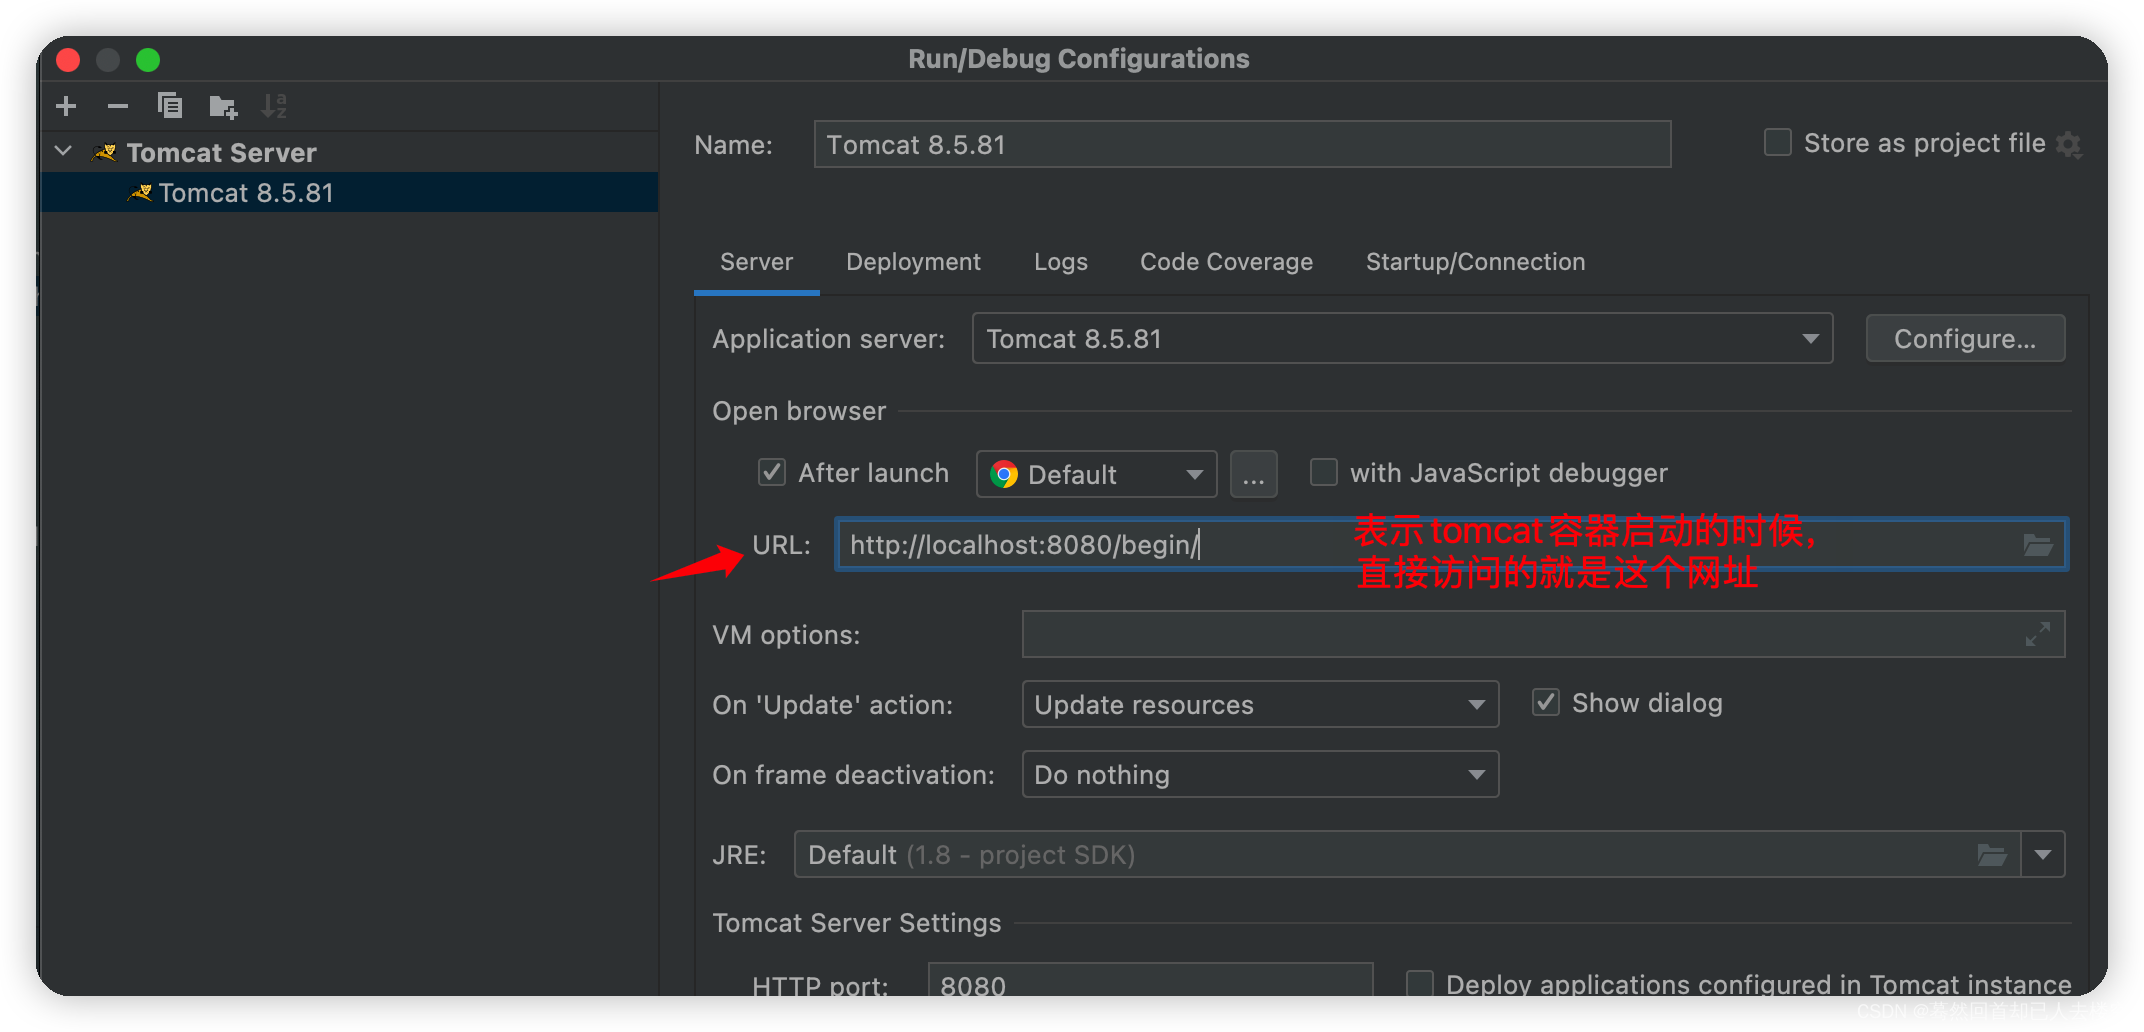Click the JRE text field
The image size is (2144, 1032).
pyautogui.click(x=1407, y=855)
